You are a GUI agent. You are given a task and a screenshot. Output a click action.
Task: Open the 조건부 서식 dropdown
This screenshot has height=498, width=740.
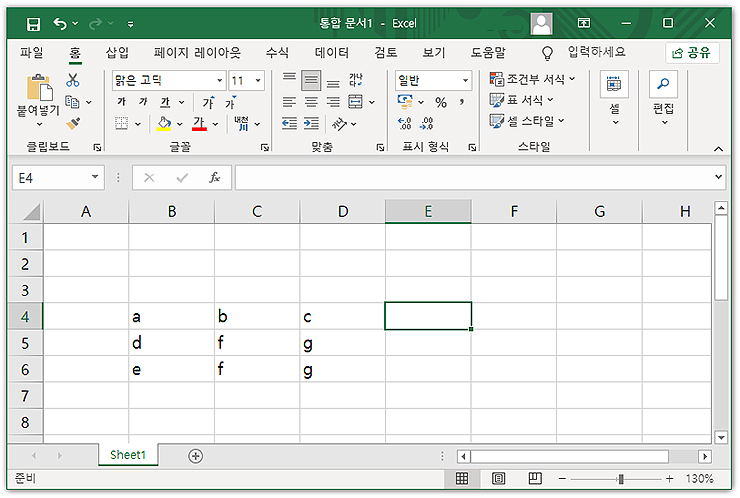tap(533, 79)
